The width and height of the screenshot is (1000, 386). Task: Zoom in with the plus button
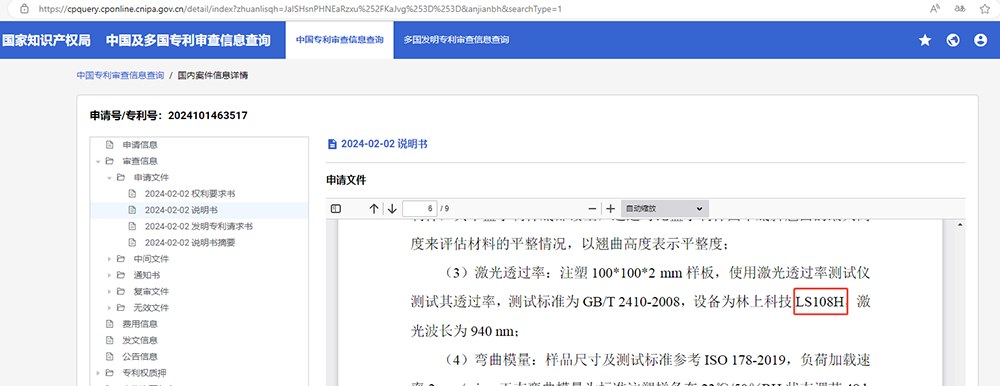coord(610,209)
